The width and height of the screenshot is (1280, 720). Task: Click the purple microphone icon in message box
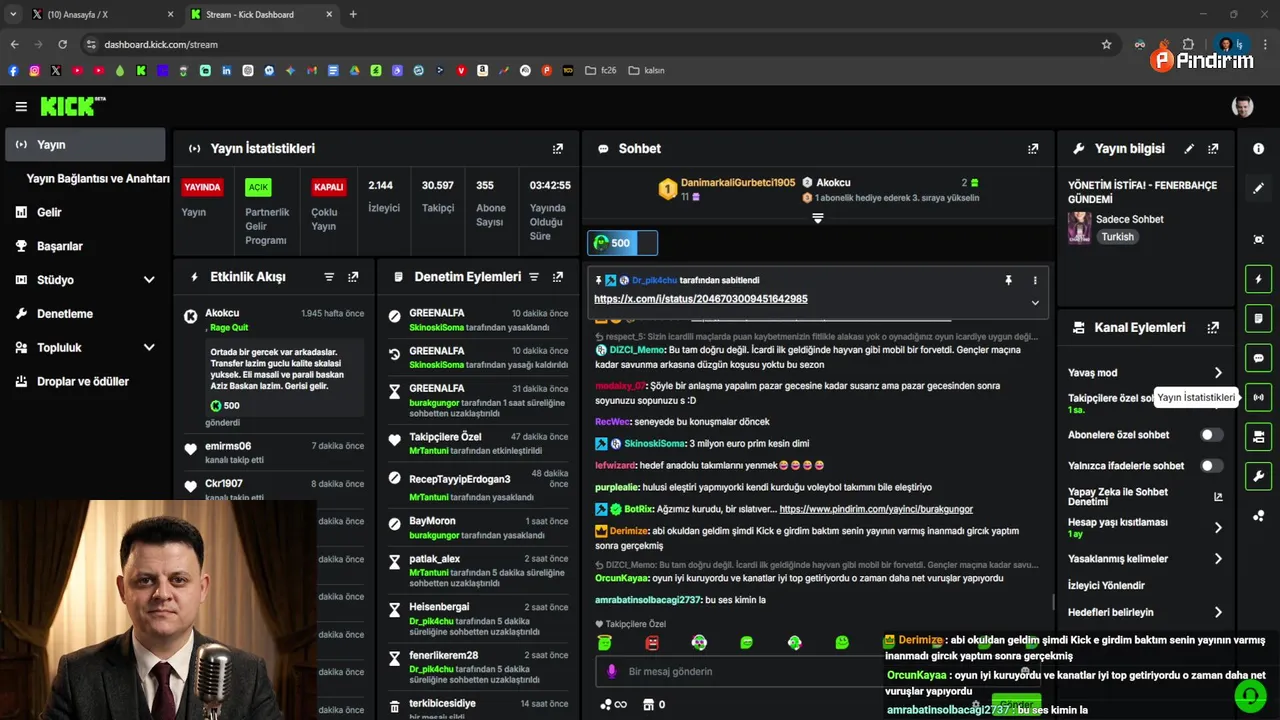612,671
